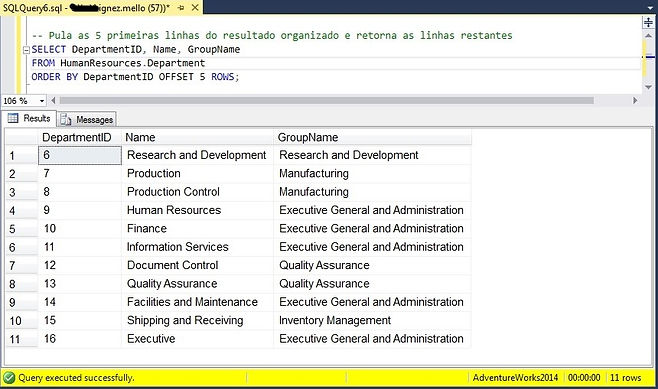Click the Results grid icon
The height and width of the screenshot is (389, 658).
point(13,118)
